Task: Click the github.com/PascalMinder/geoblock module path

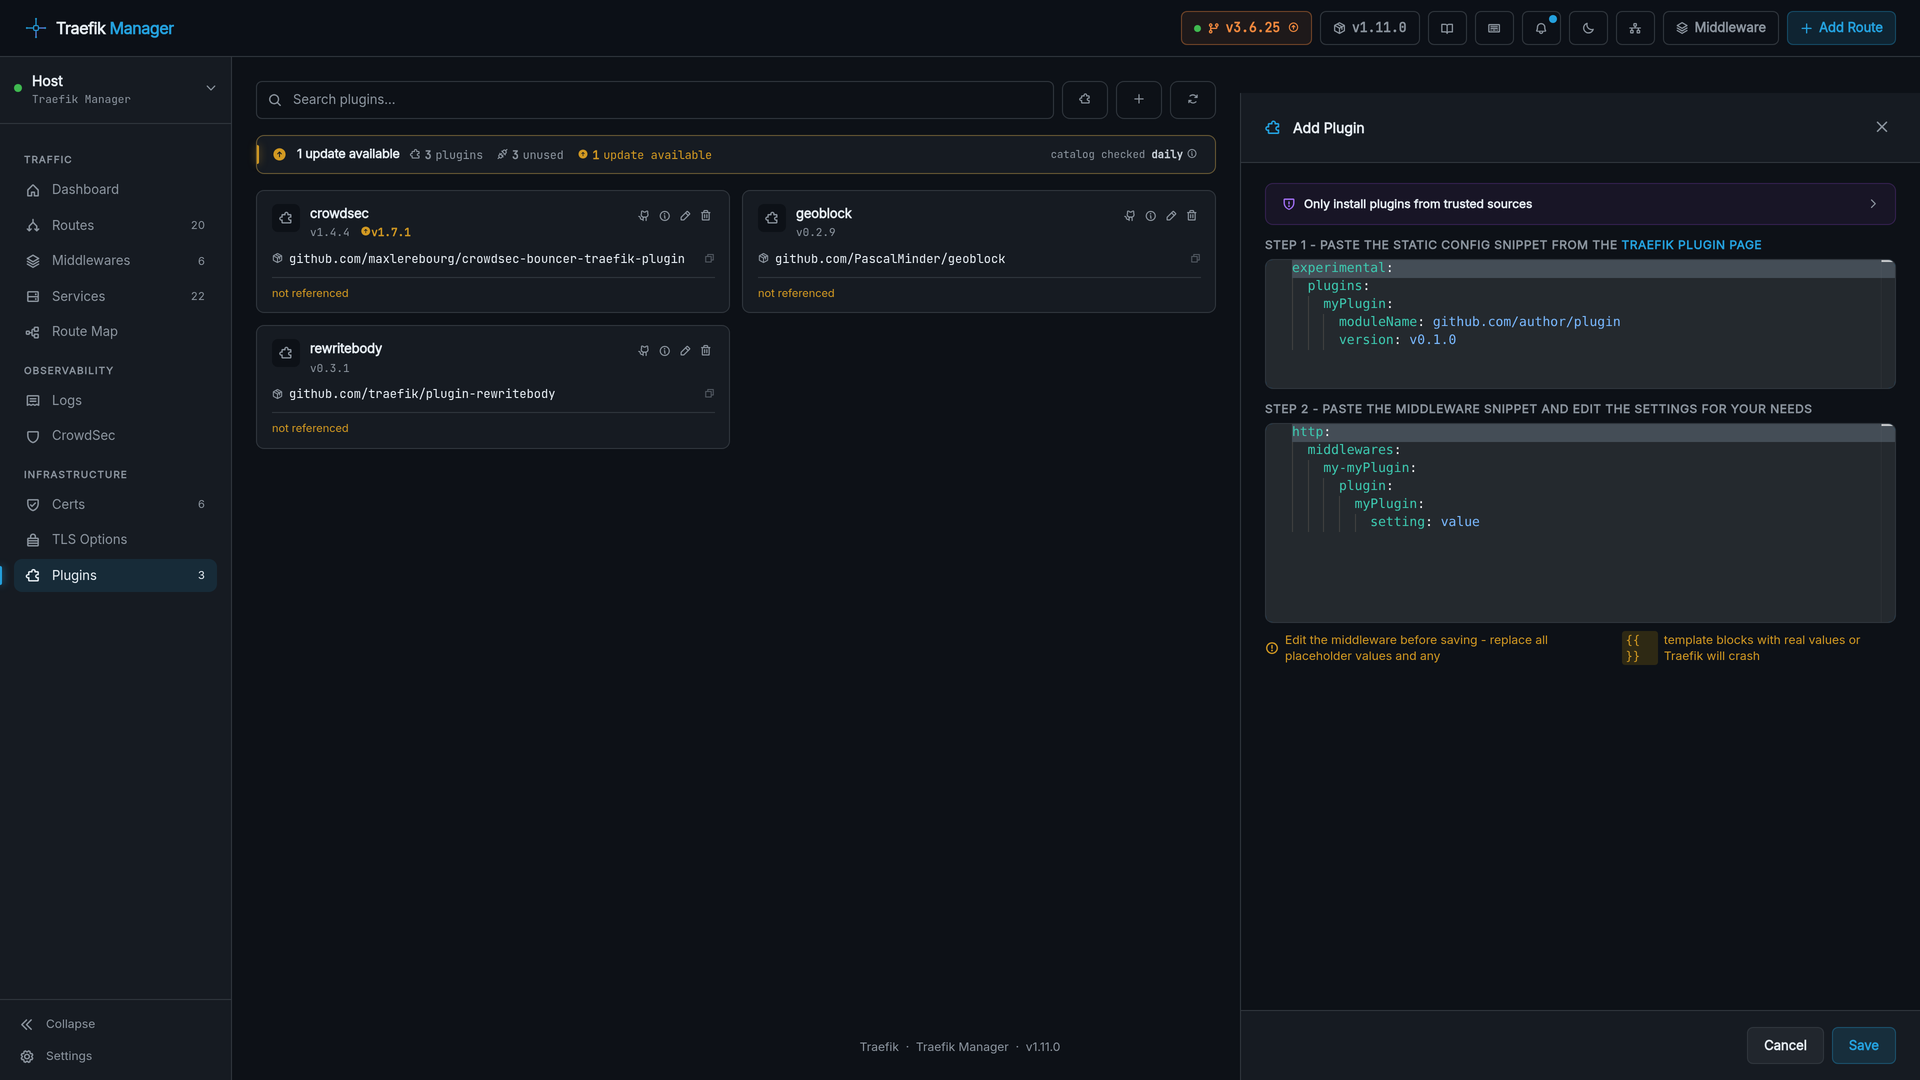Action: tap(890, 259)
